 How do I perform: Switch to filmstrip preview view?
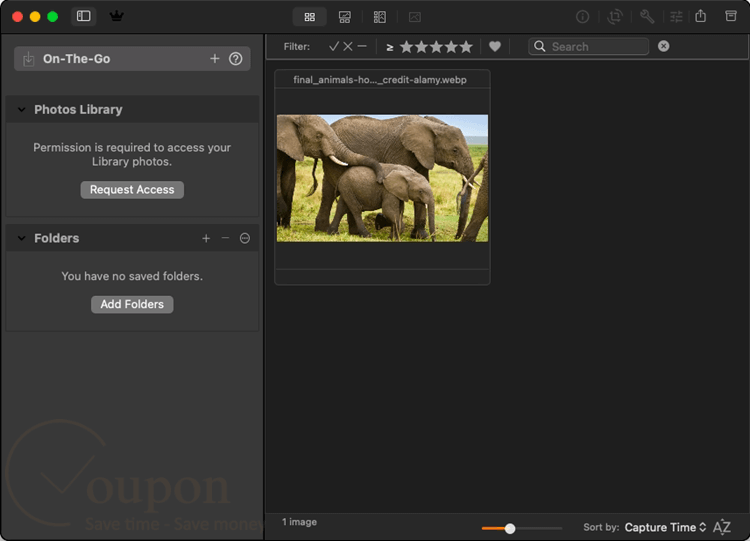click(344, 17)
